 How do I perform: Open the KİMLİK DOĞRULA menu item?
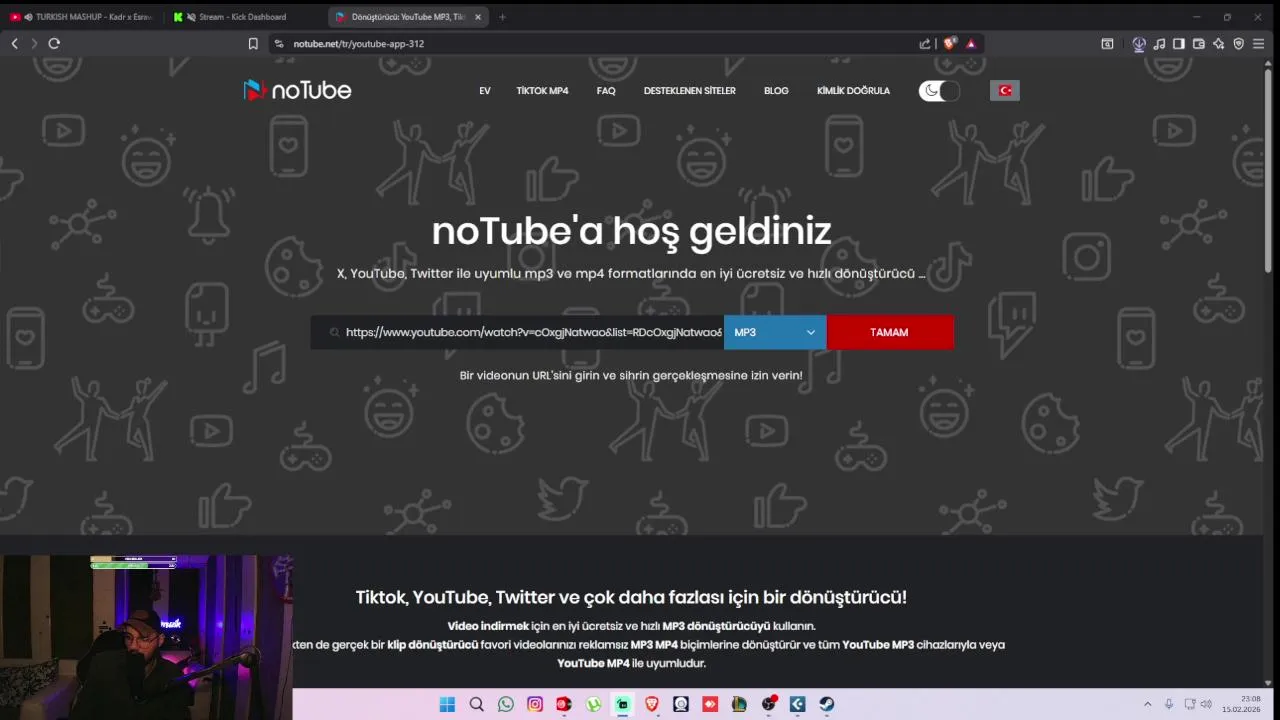click(853, 91)
